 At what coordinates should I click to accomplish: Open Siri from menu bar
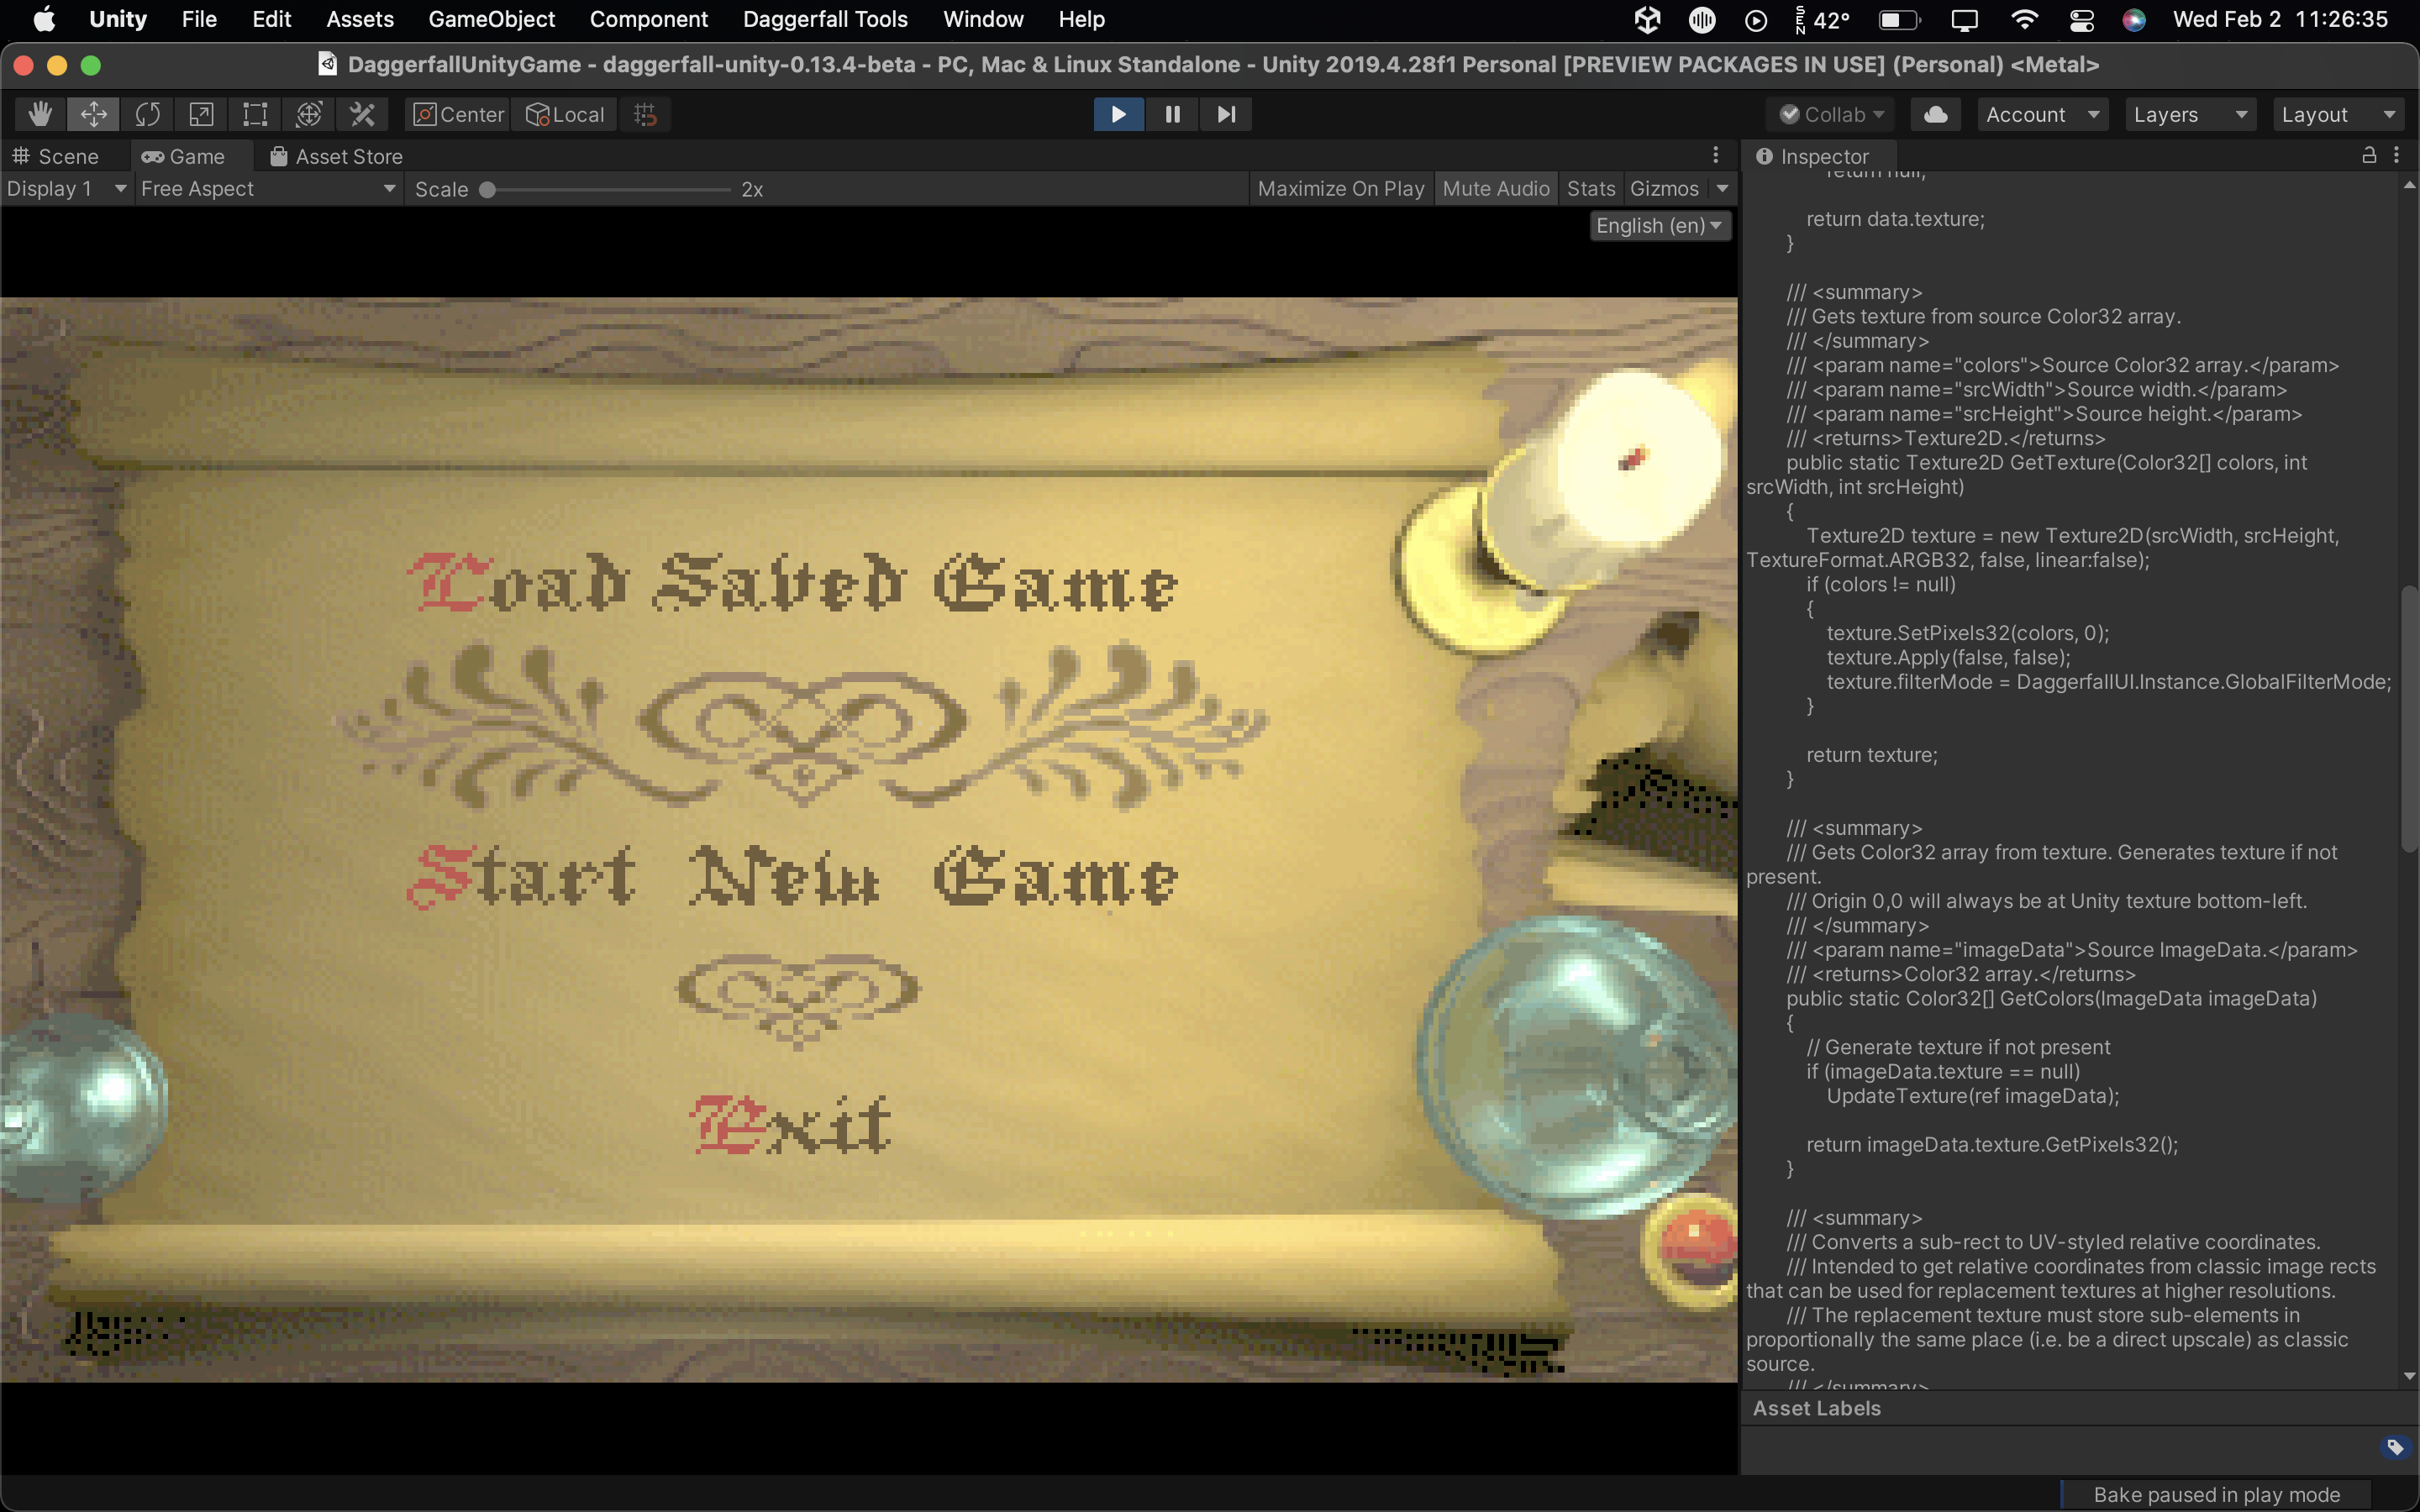[x=2133, y=19]
